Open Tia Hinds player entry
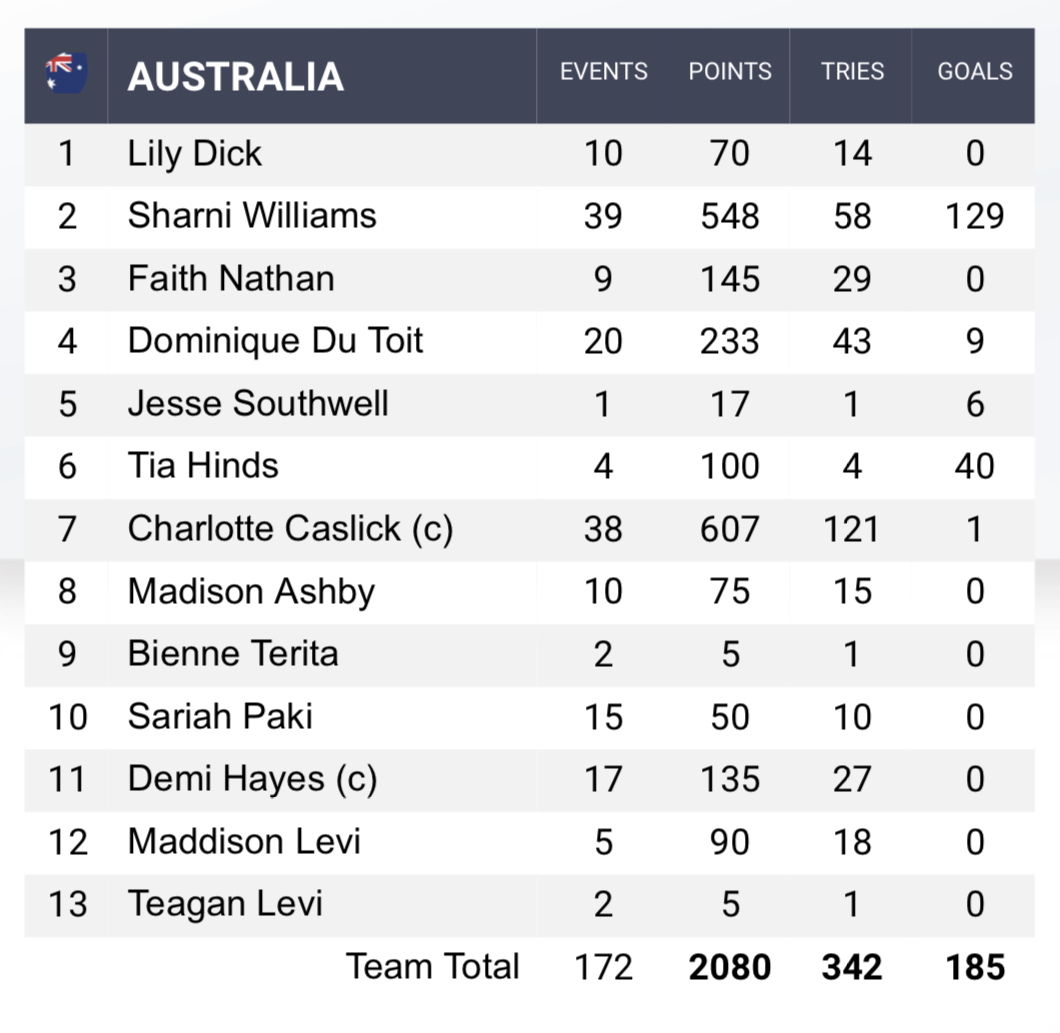Viewport: 1060px width, 1033px height. coord(203,466)
